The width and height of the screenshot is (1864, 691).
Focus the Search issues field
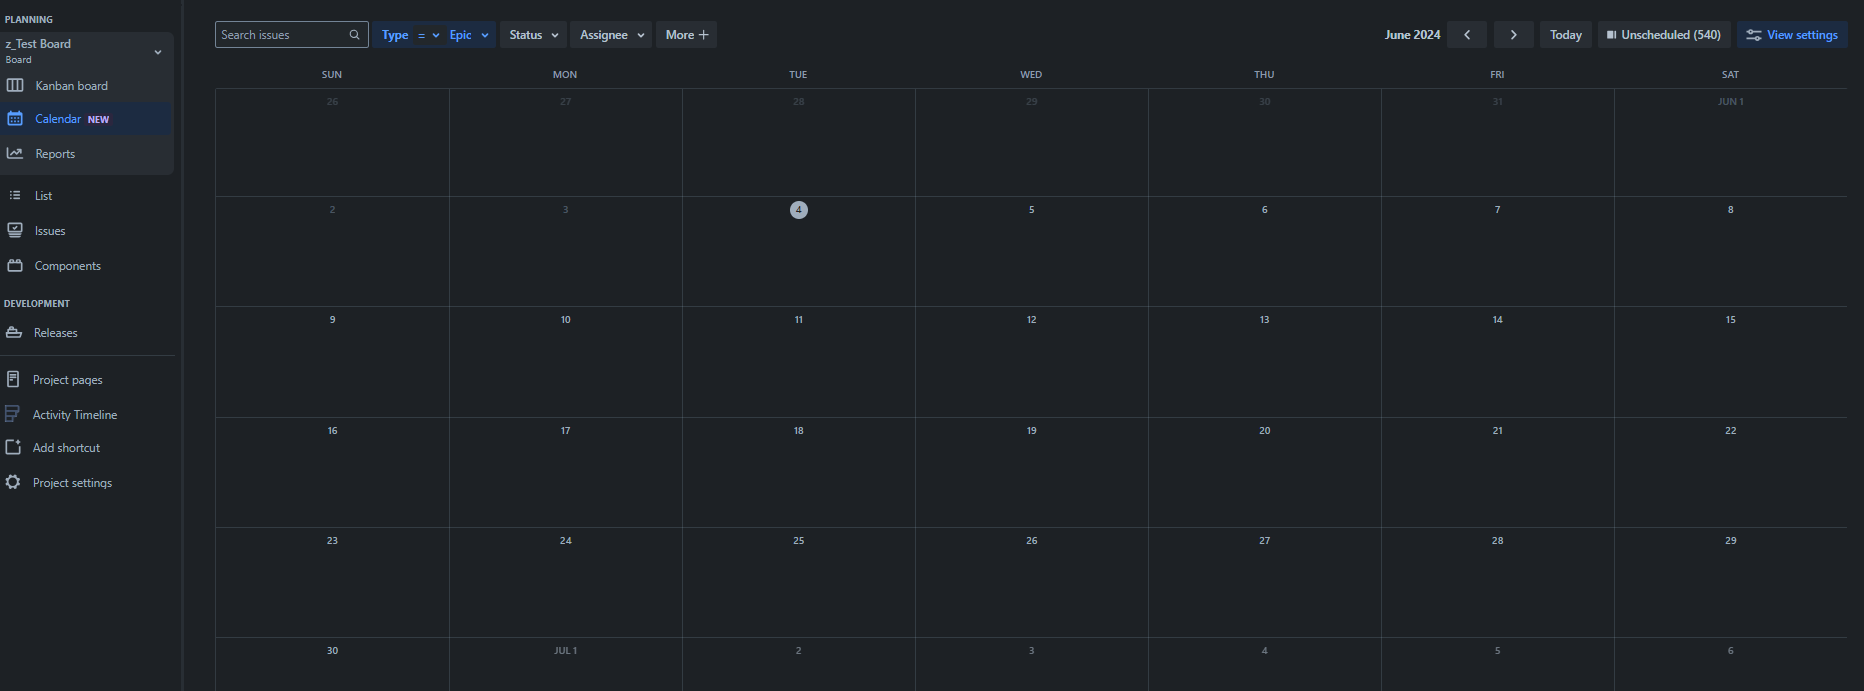pyautogui.click(x=291, y=35)
